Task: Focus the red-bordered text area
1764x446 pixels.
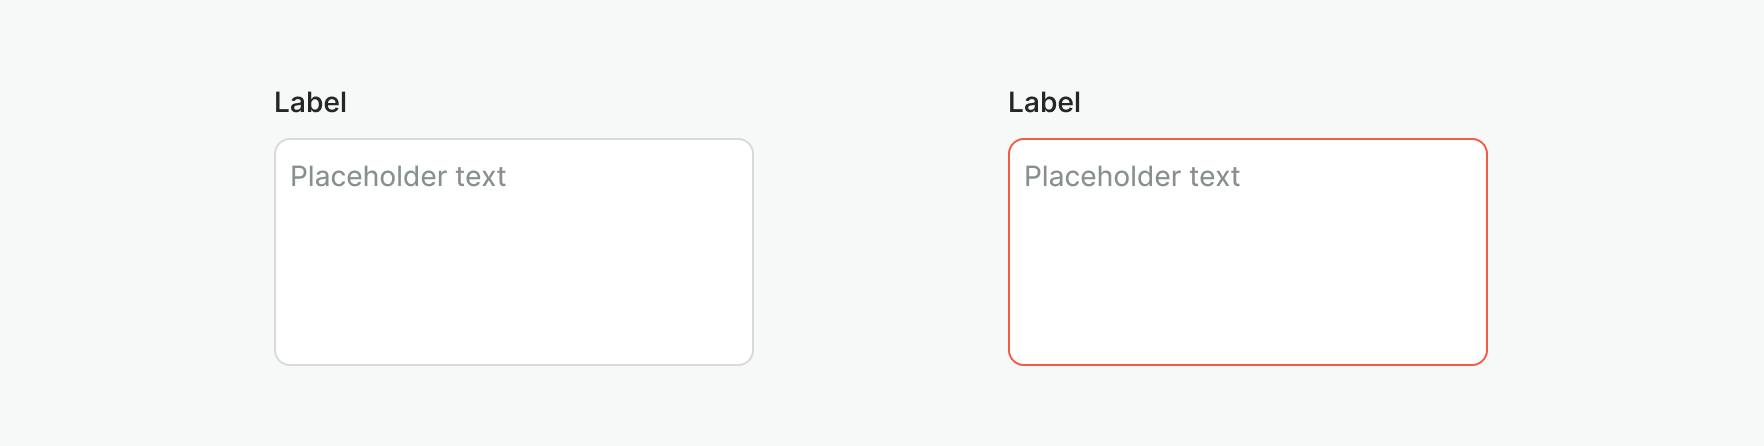Action: [1247, 252]
